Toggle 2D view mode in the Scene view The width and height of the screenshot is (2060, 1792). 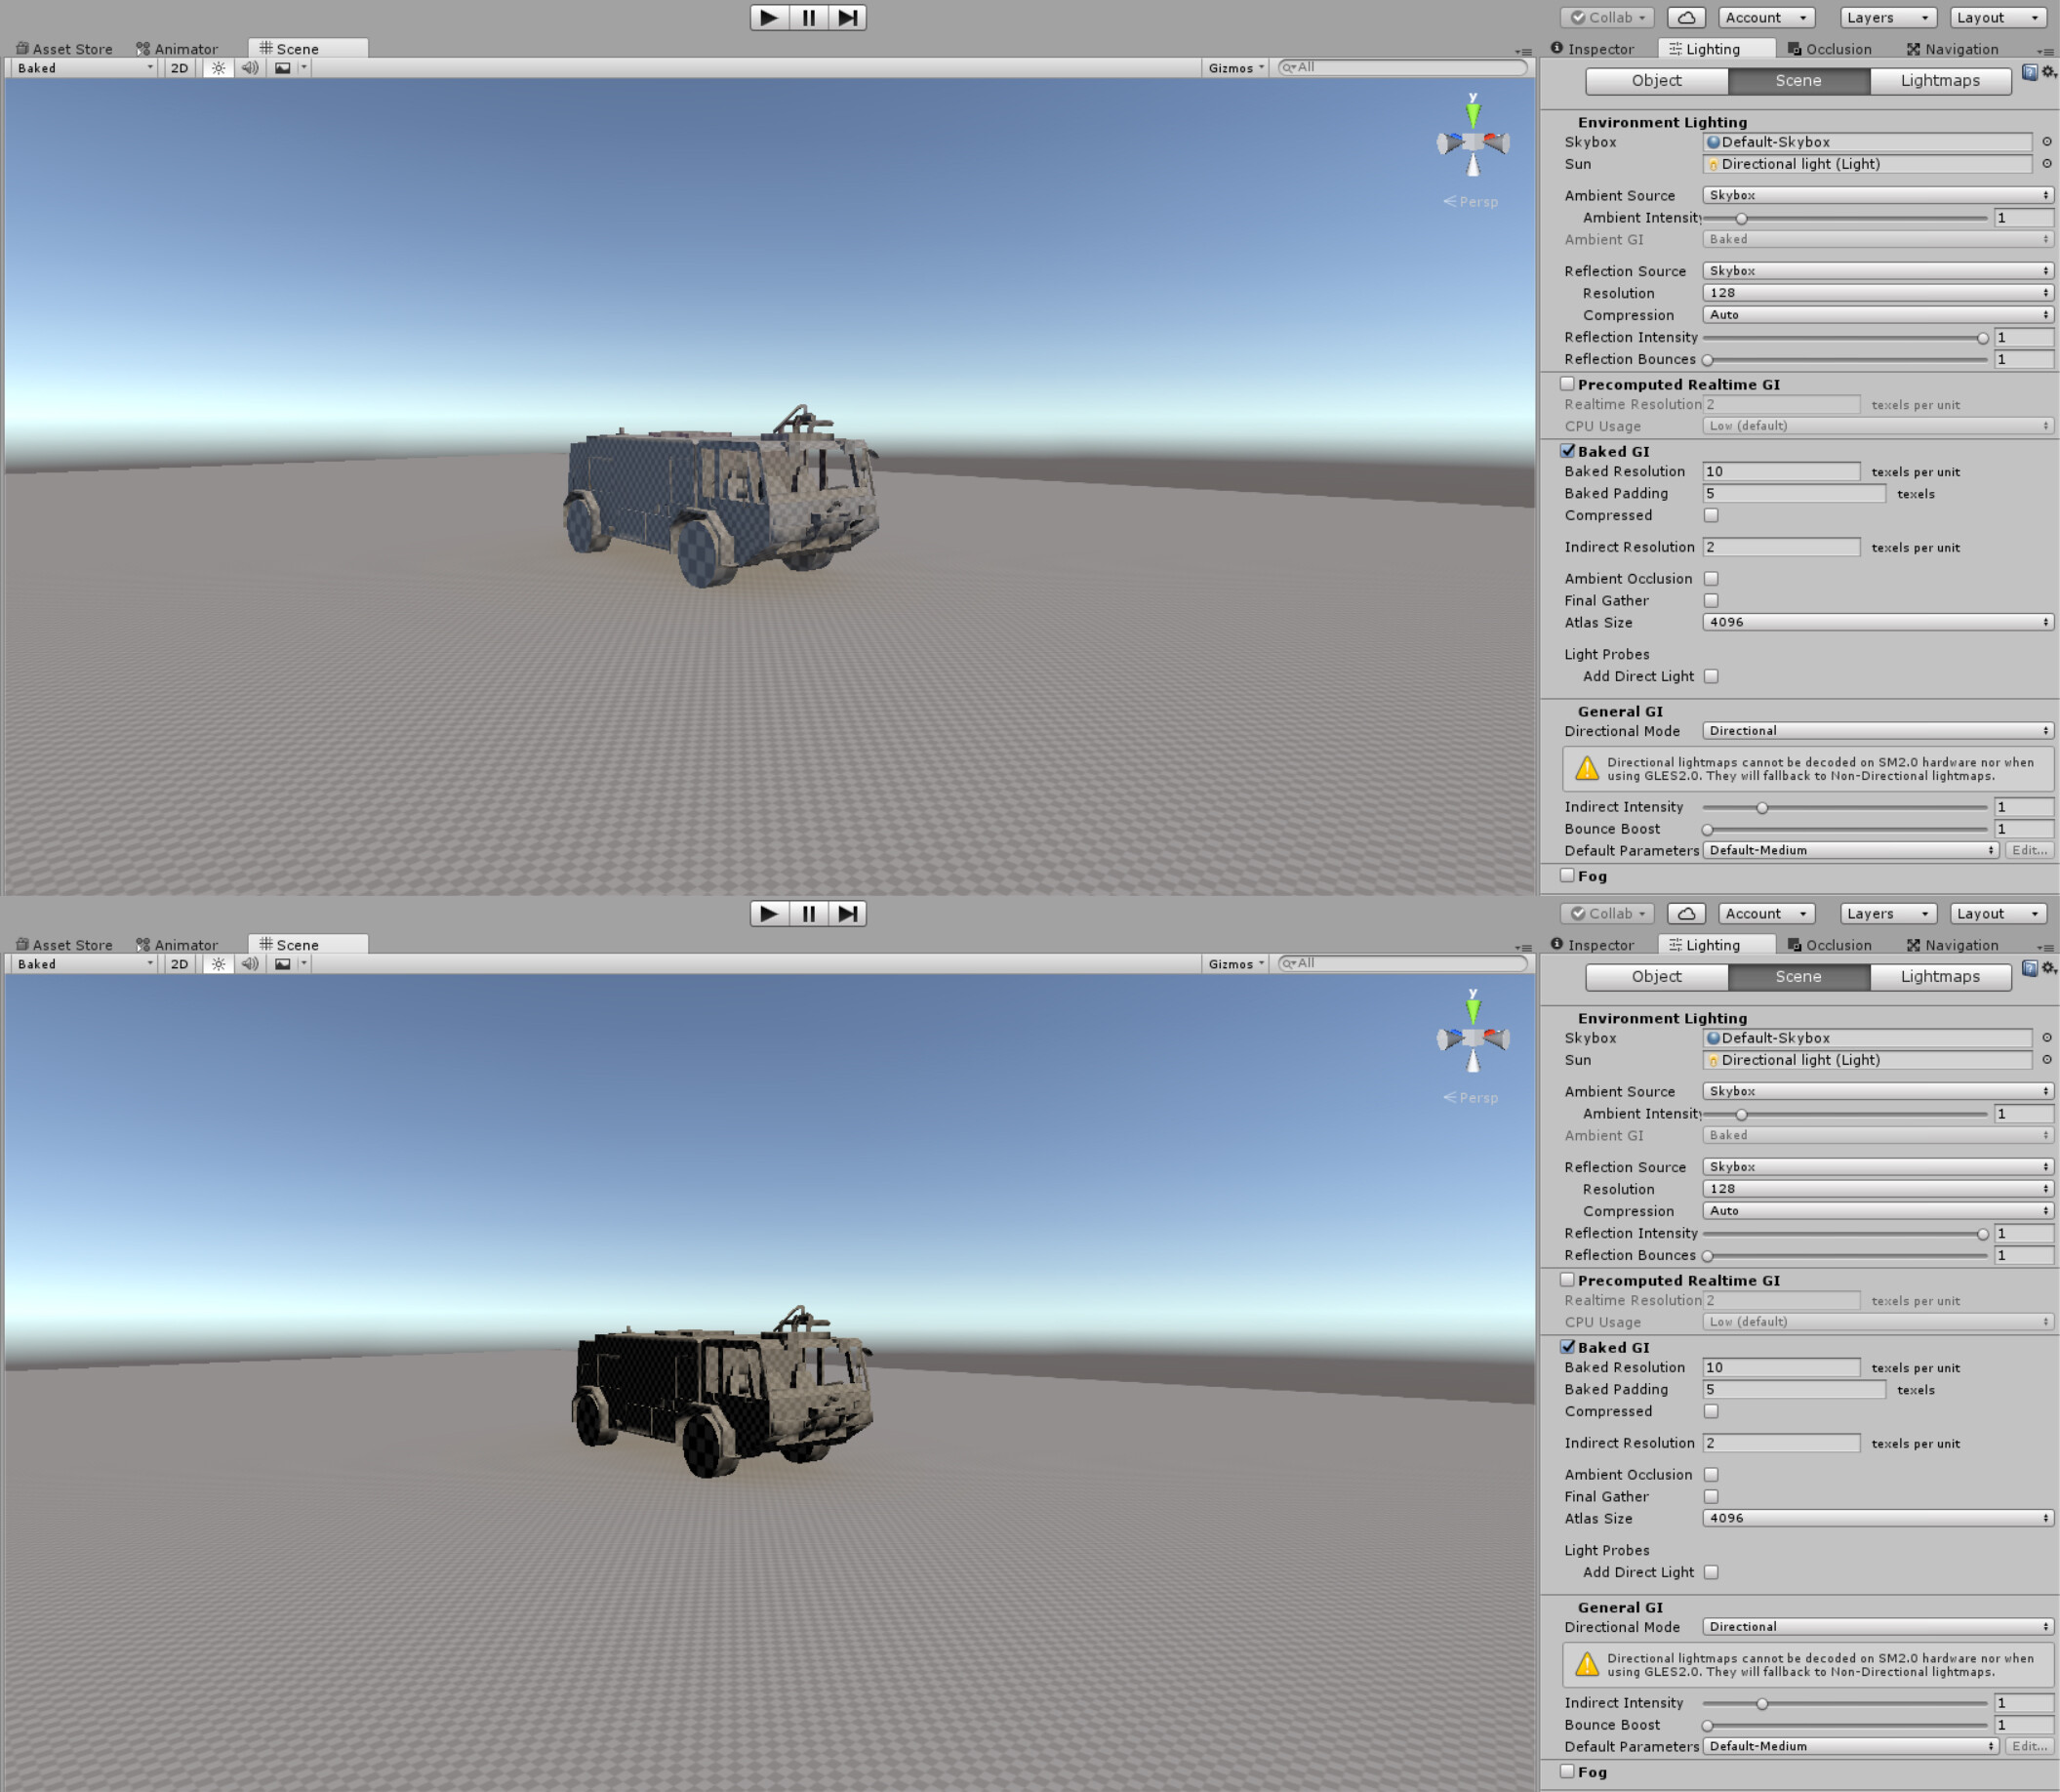[178, 68]
